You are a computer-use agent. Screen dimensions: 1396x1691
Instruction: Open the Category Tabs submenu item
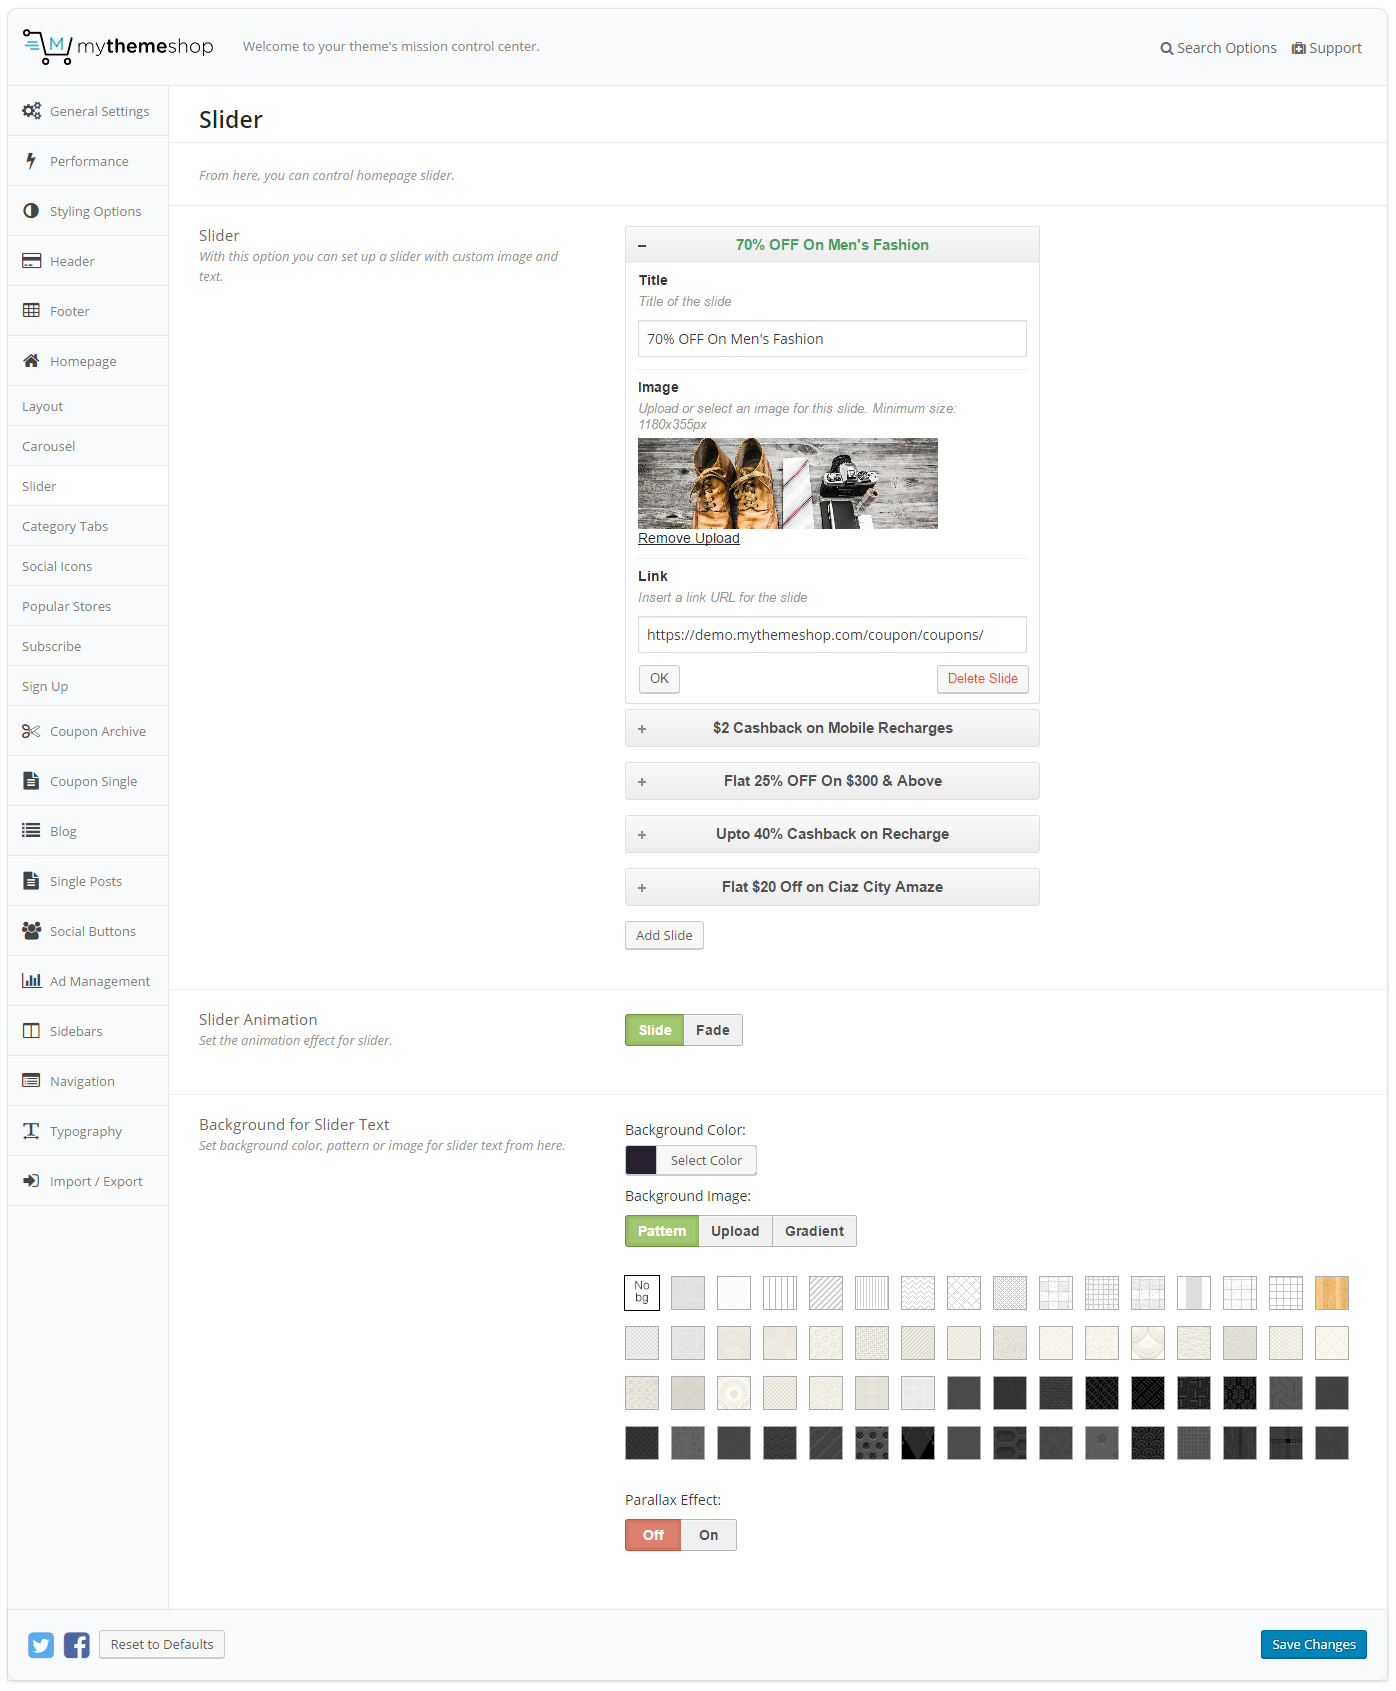[65, 526]
